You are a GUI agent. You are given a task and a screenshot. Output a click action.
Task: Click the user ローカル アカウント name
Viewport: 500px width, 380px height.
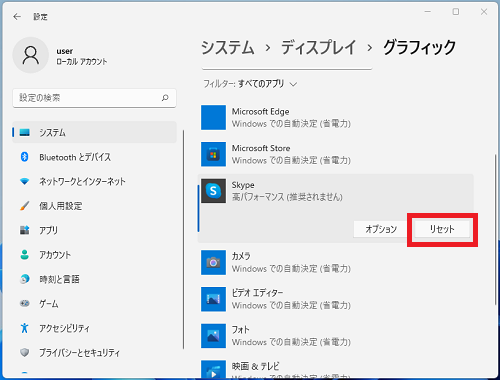pyautogui.click(x=82, y=56)
